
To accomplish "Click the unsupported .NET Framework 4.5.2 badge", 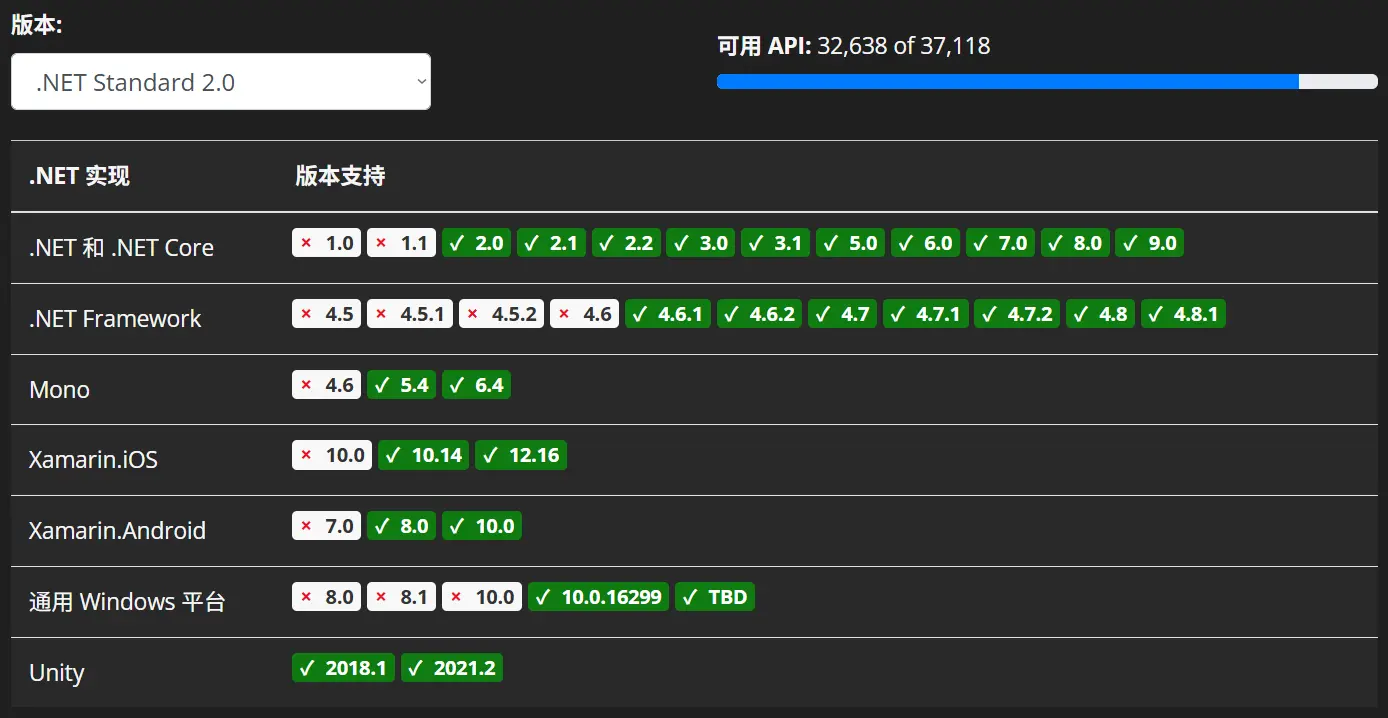I will tap(501, 314).
